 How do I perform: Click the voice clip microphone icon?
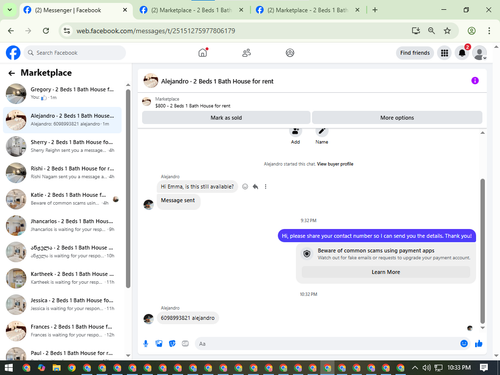coord(146,344)
